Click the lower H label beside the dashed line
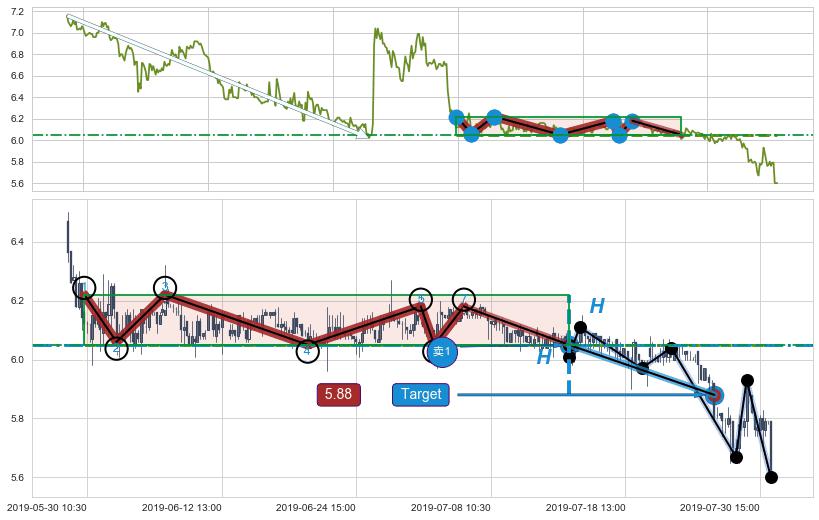The image size is (819, 520). (x=544, y=357)
